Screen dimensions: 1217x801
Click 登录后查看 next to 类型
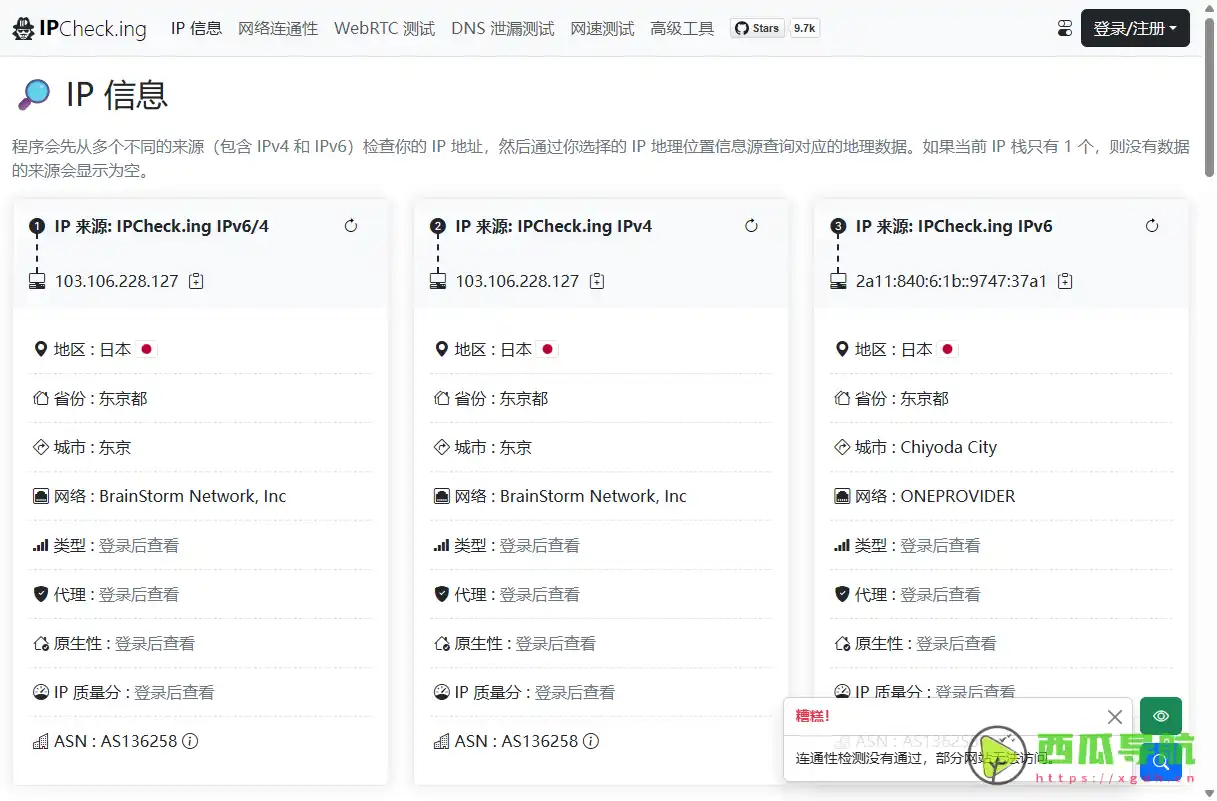tap(139, 545)
